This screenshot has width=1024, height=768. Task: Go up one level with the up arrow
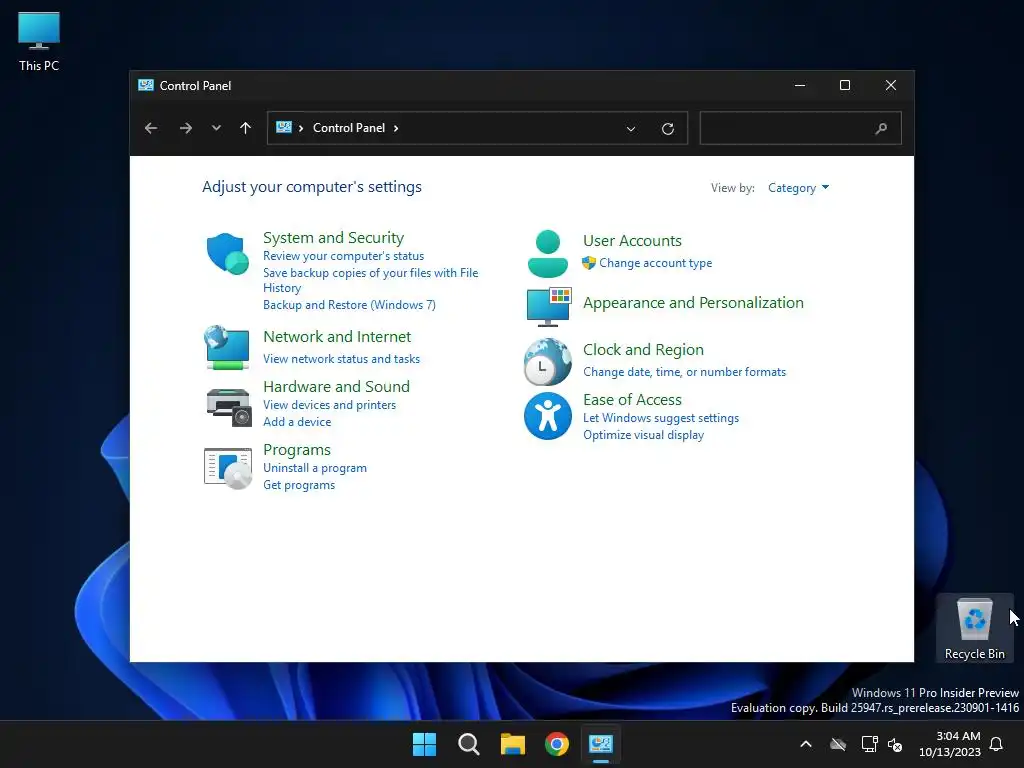click(246, 128)
